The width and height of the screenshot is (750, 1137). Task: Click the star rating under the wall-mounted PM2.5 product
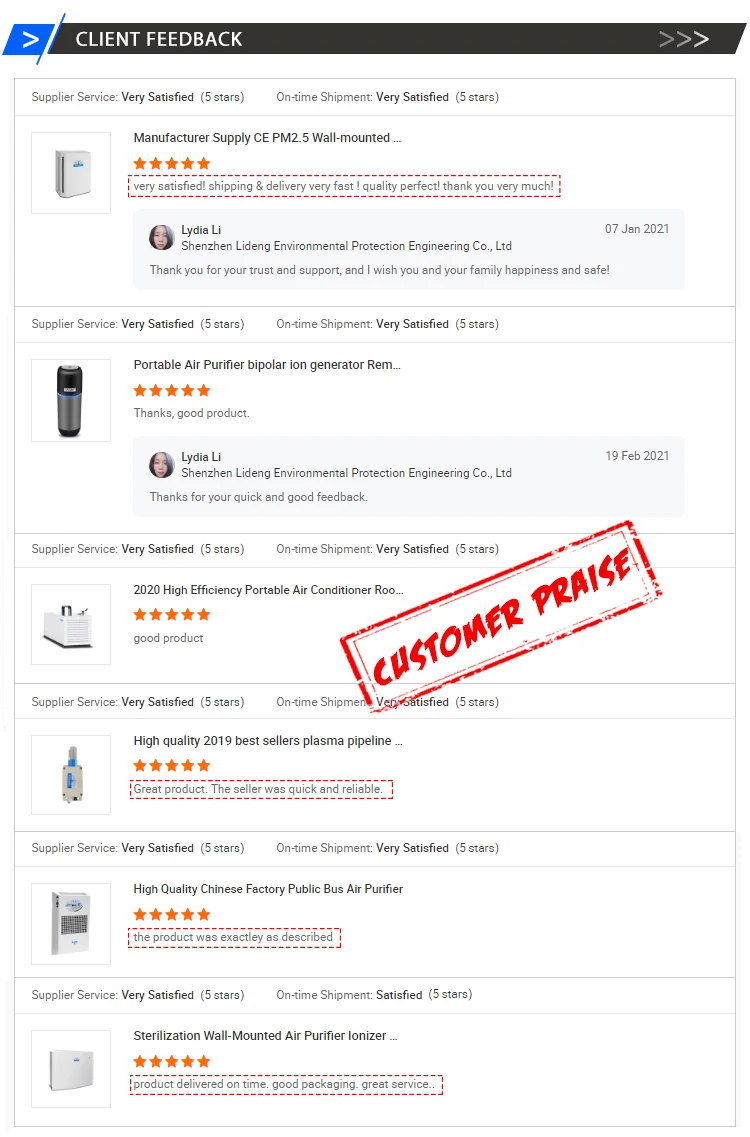pyautogui.click(x=172, y=163)
